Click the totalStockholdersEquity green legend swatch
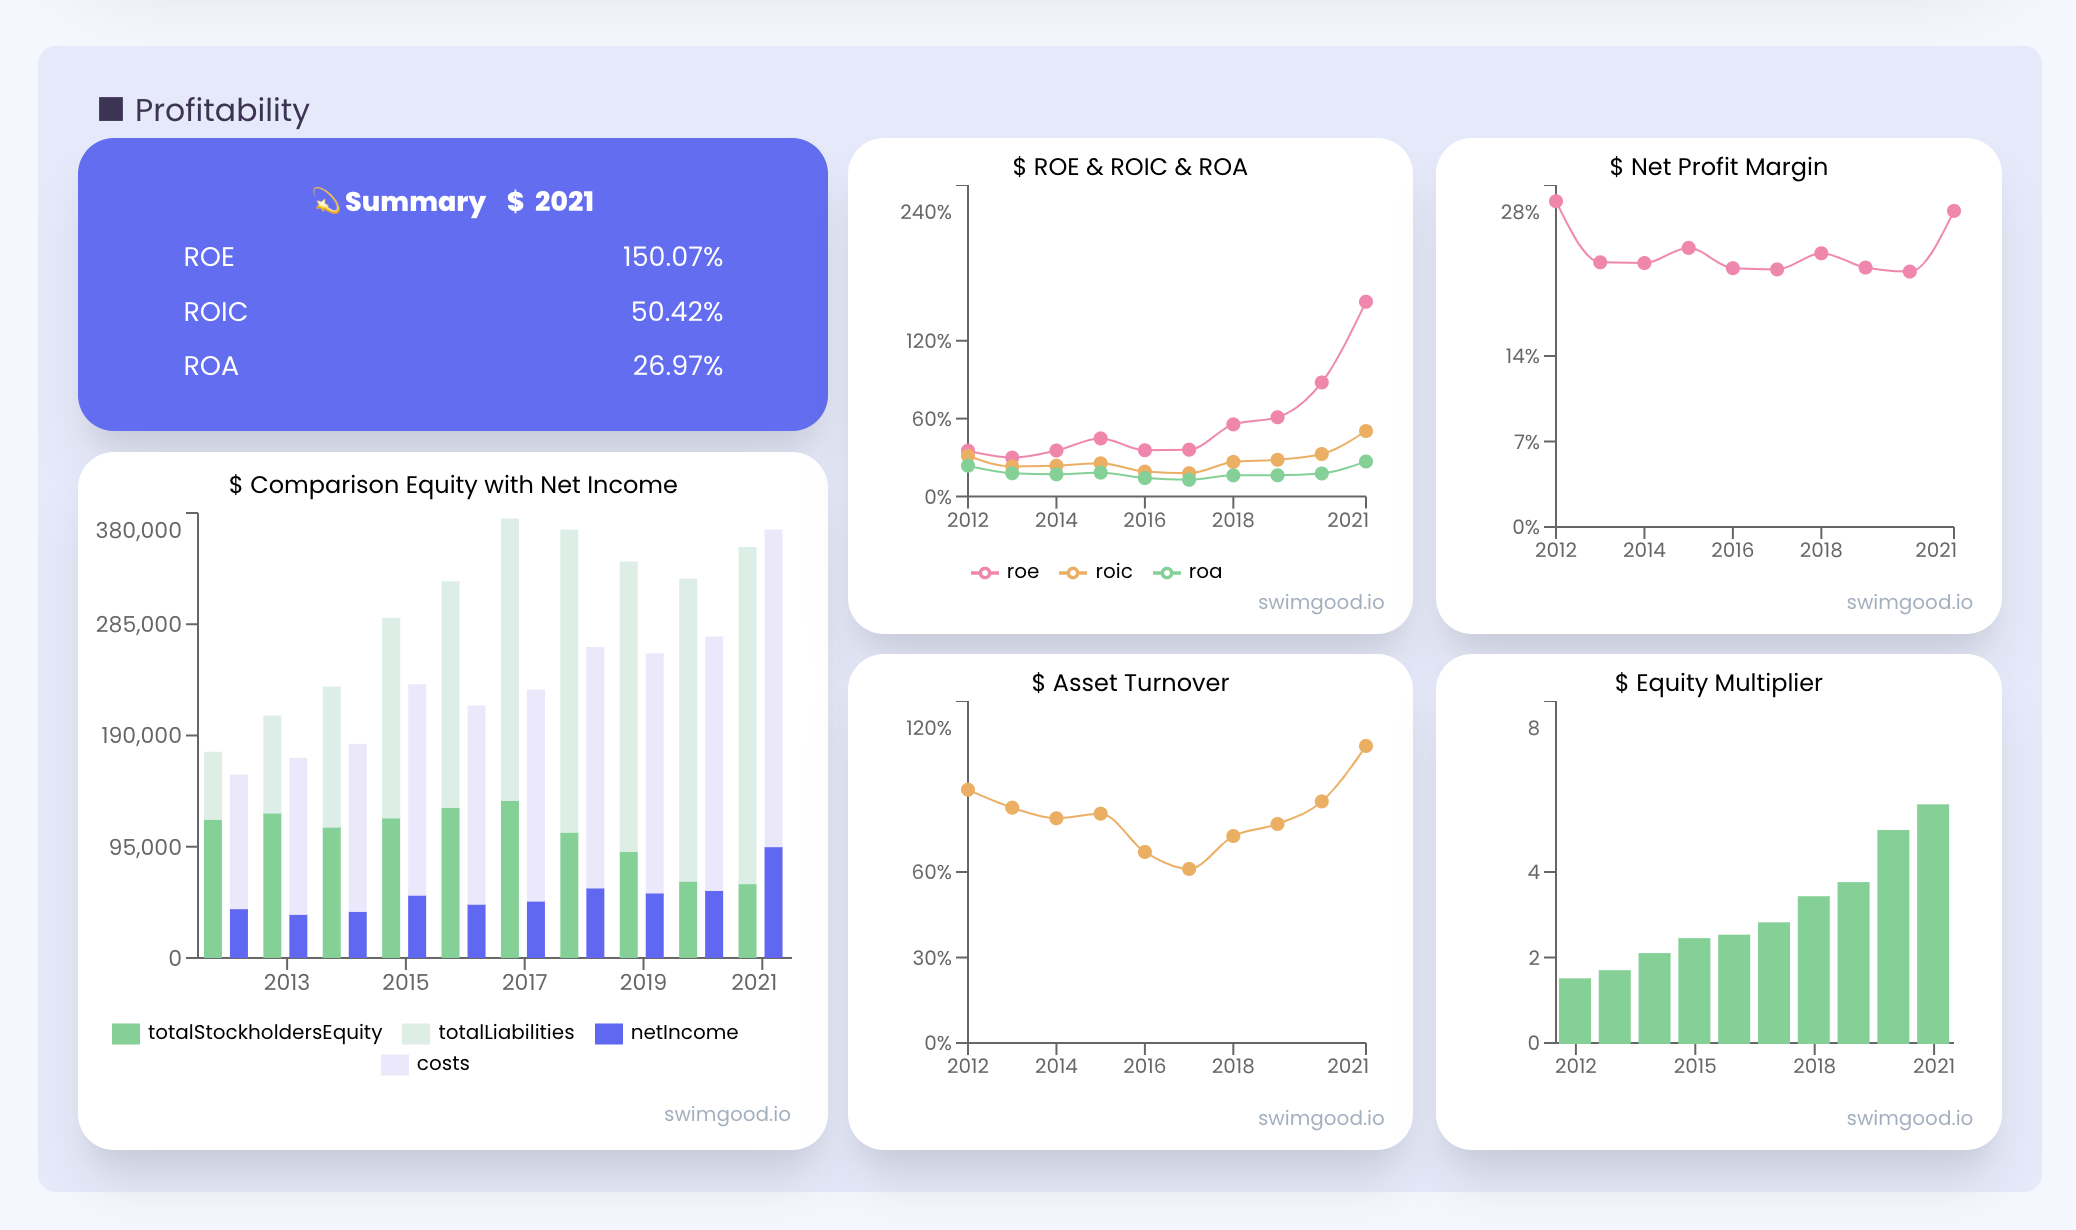This screenshot has height=1230, width=2076. [126, 1033]
